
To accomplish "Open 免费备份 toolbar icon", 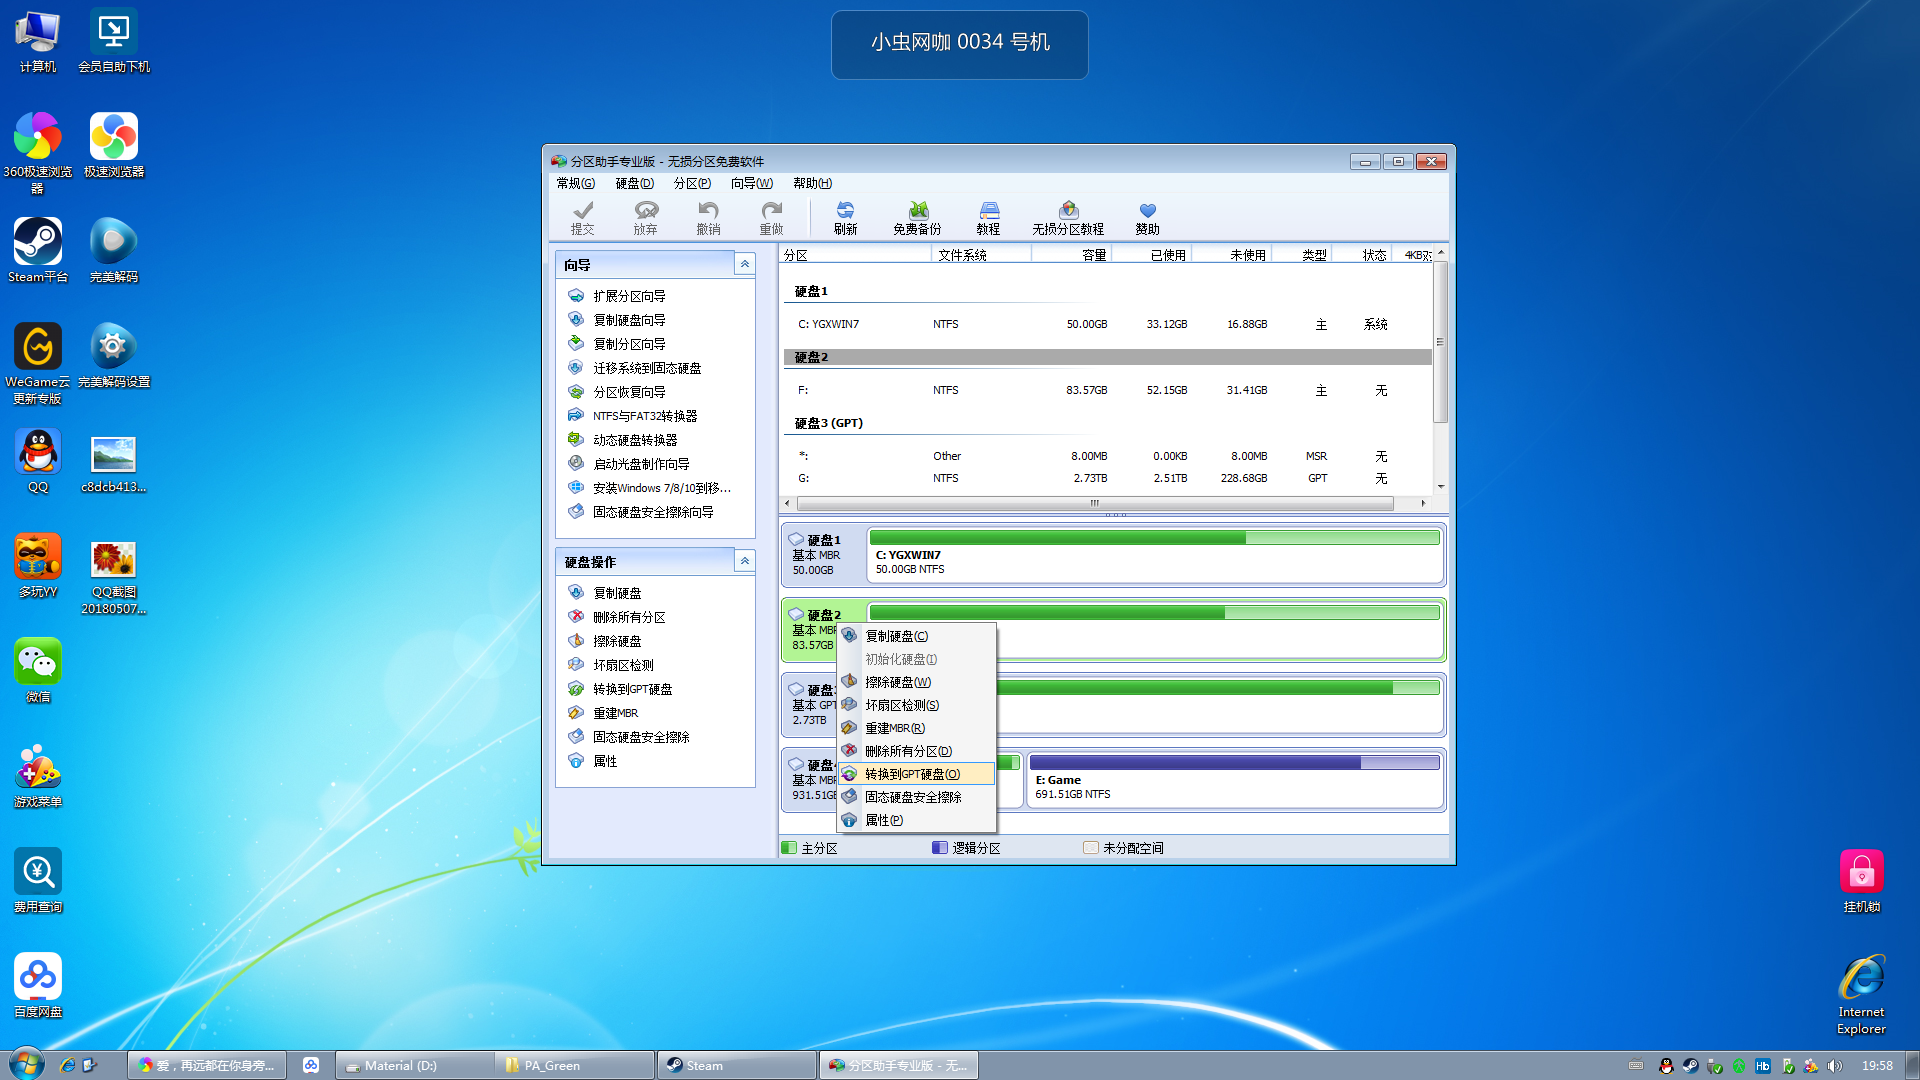I will (x=917, y=217).
